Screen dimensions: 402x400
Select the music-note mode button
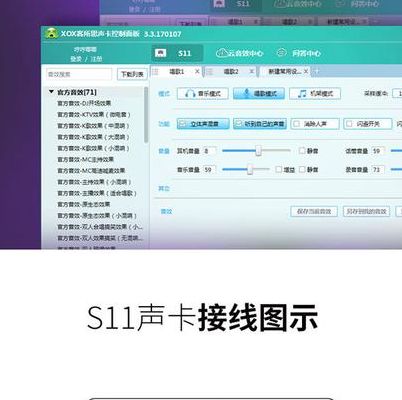315,94
